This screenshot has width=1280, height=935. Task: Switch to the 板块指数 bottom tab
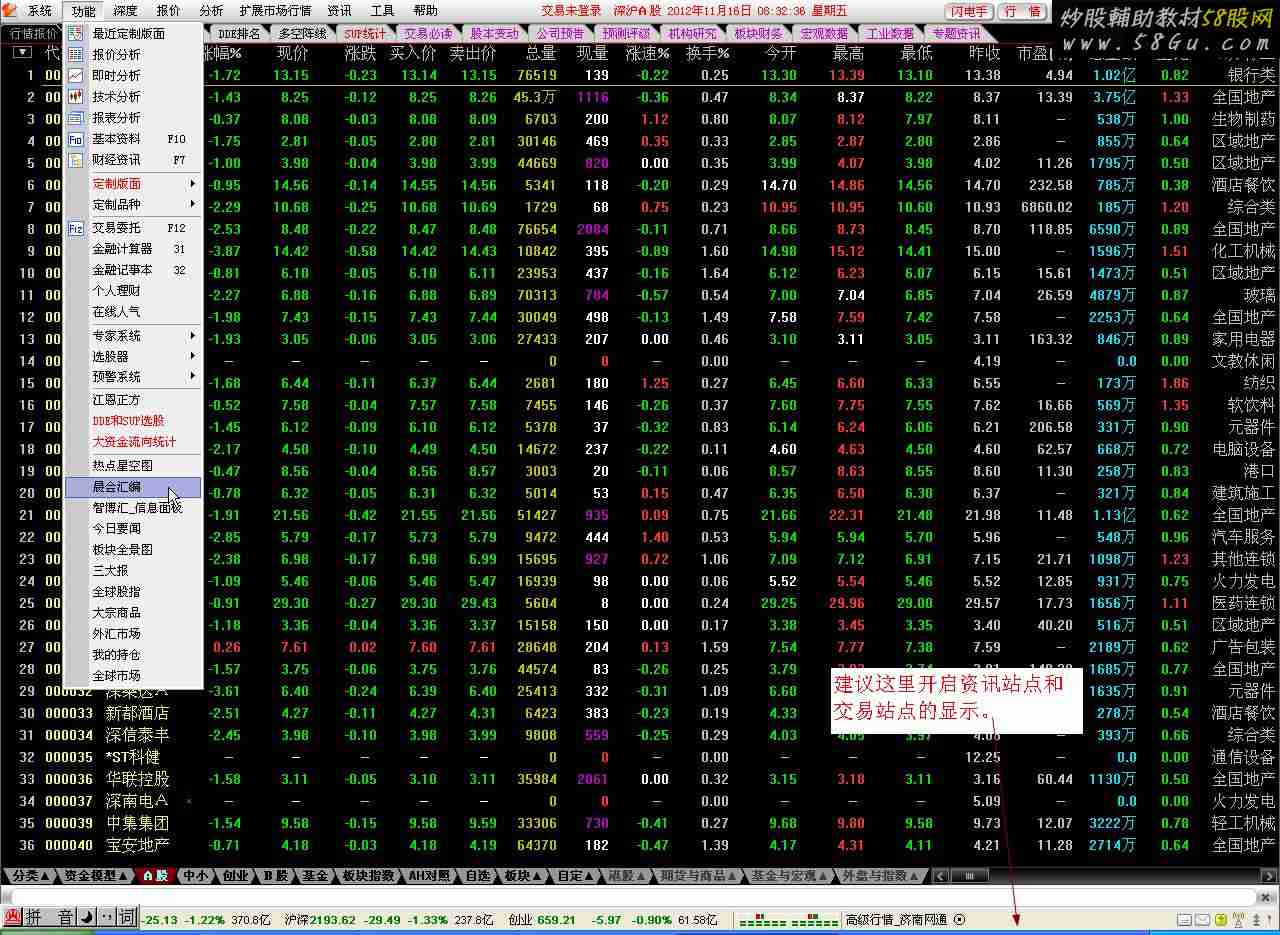point(368,876)
